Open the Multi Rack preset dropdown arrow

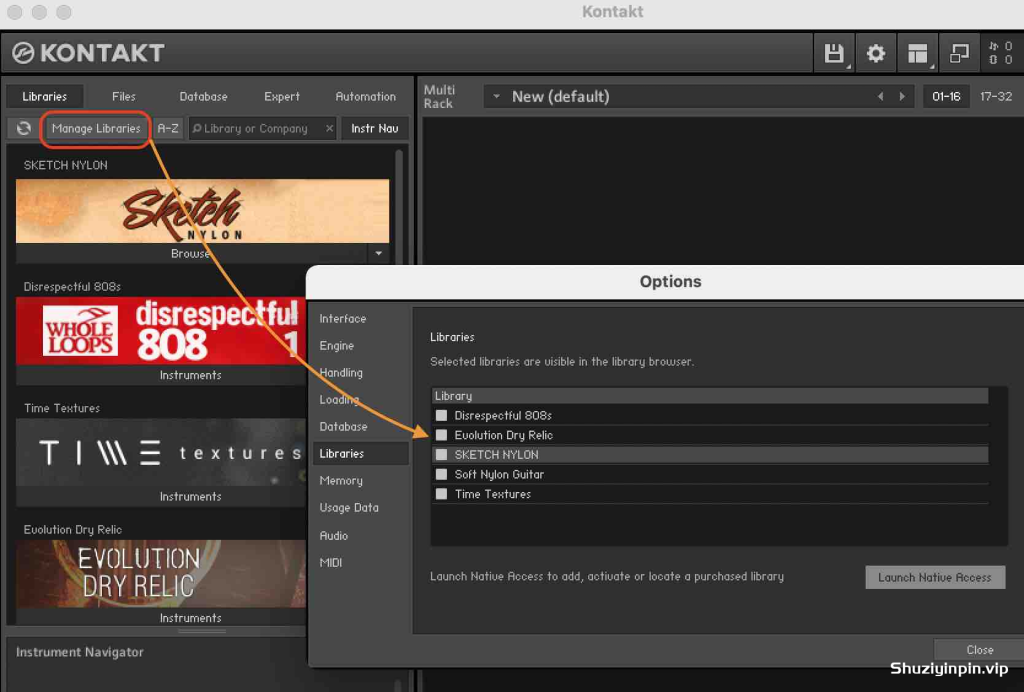(x=496, y=97)
